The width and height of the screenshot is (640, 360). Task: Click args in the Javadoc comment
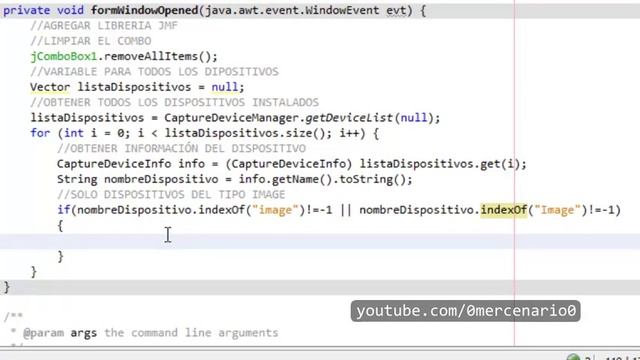[84, 333]
